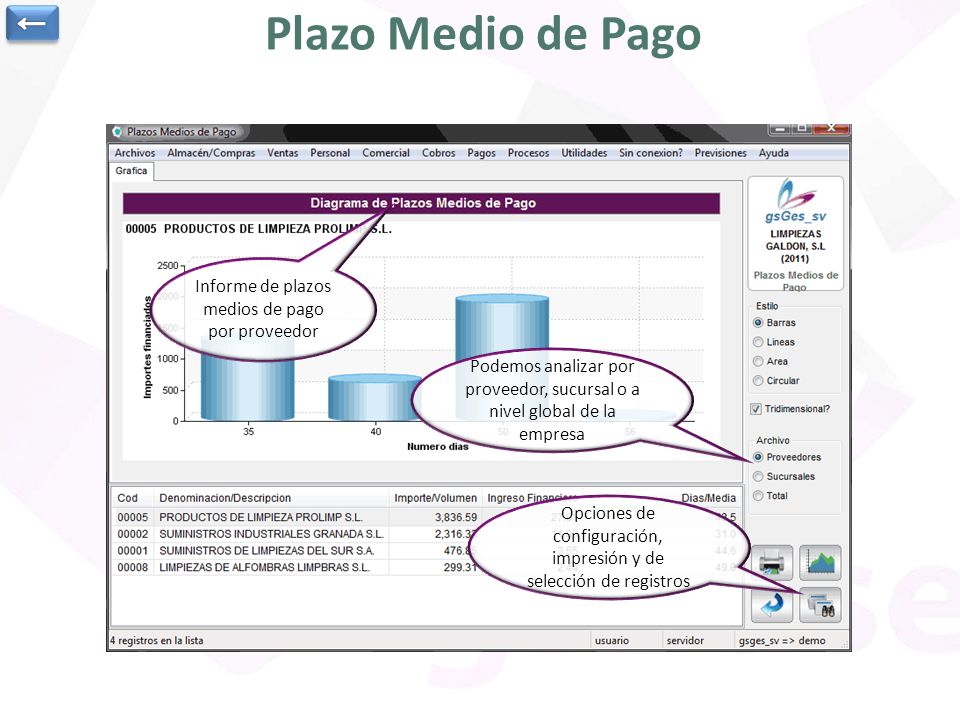Click the amount value 3,836.59
Viewport: 960px width, 720px height.
(x=456, y=517)
